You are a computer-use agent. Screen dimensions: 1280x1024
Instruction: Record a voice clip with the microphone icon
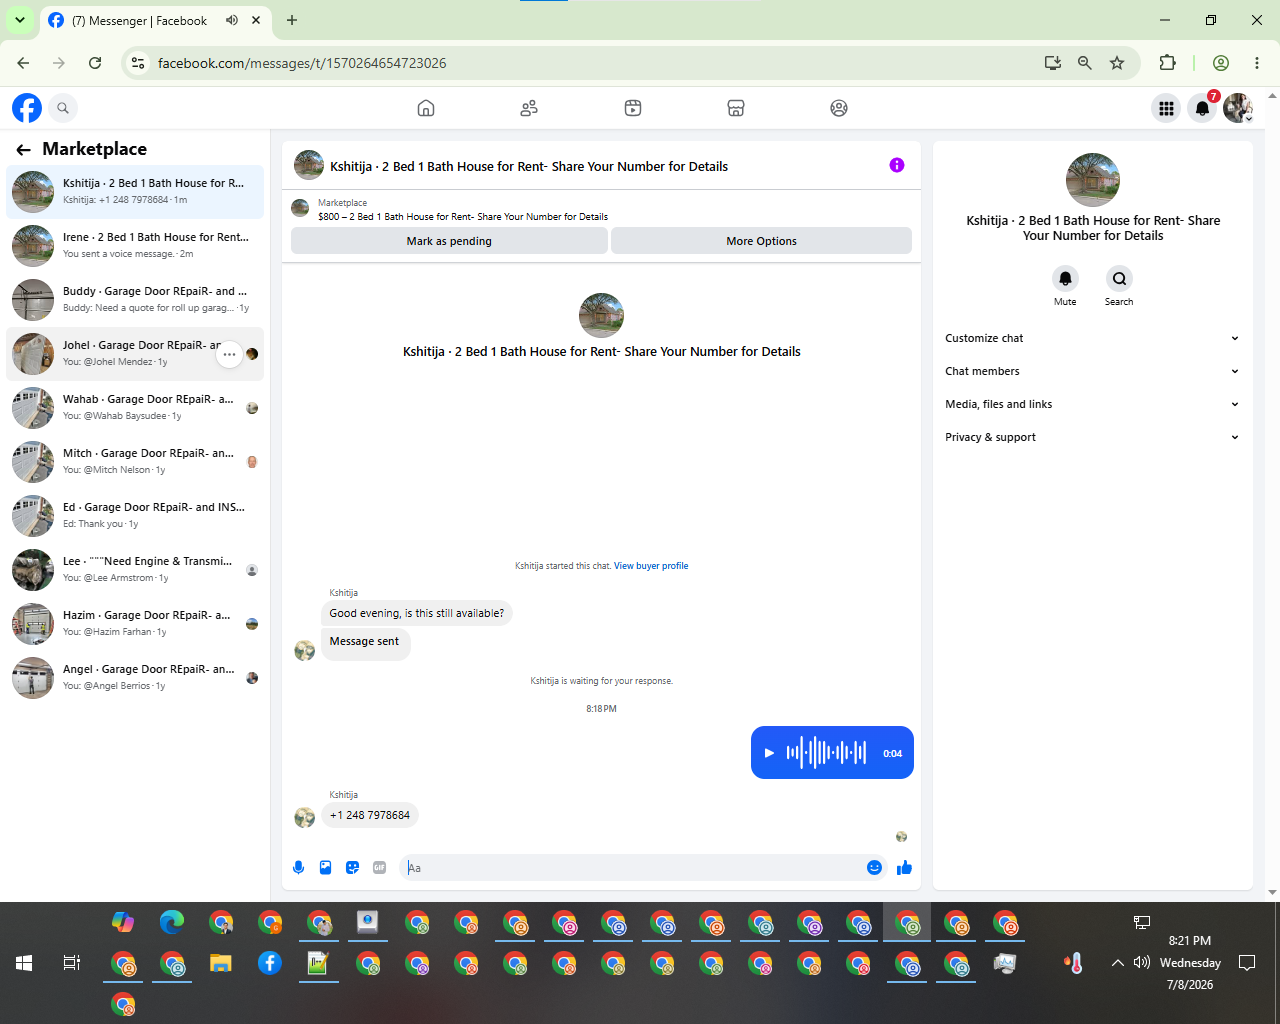tap(298, 868)
